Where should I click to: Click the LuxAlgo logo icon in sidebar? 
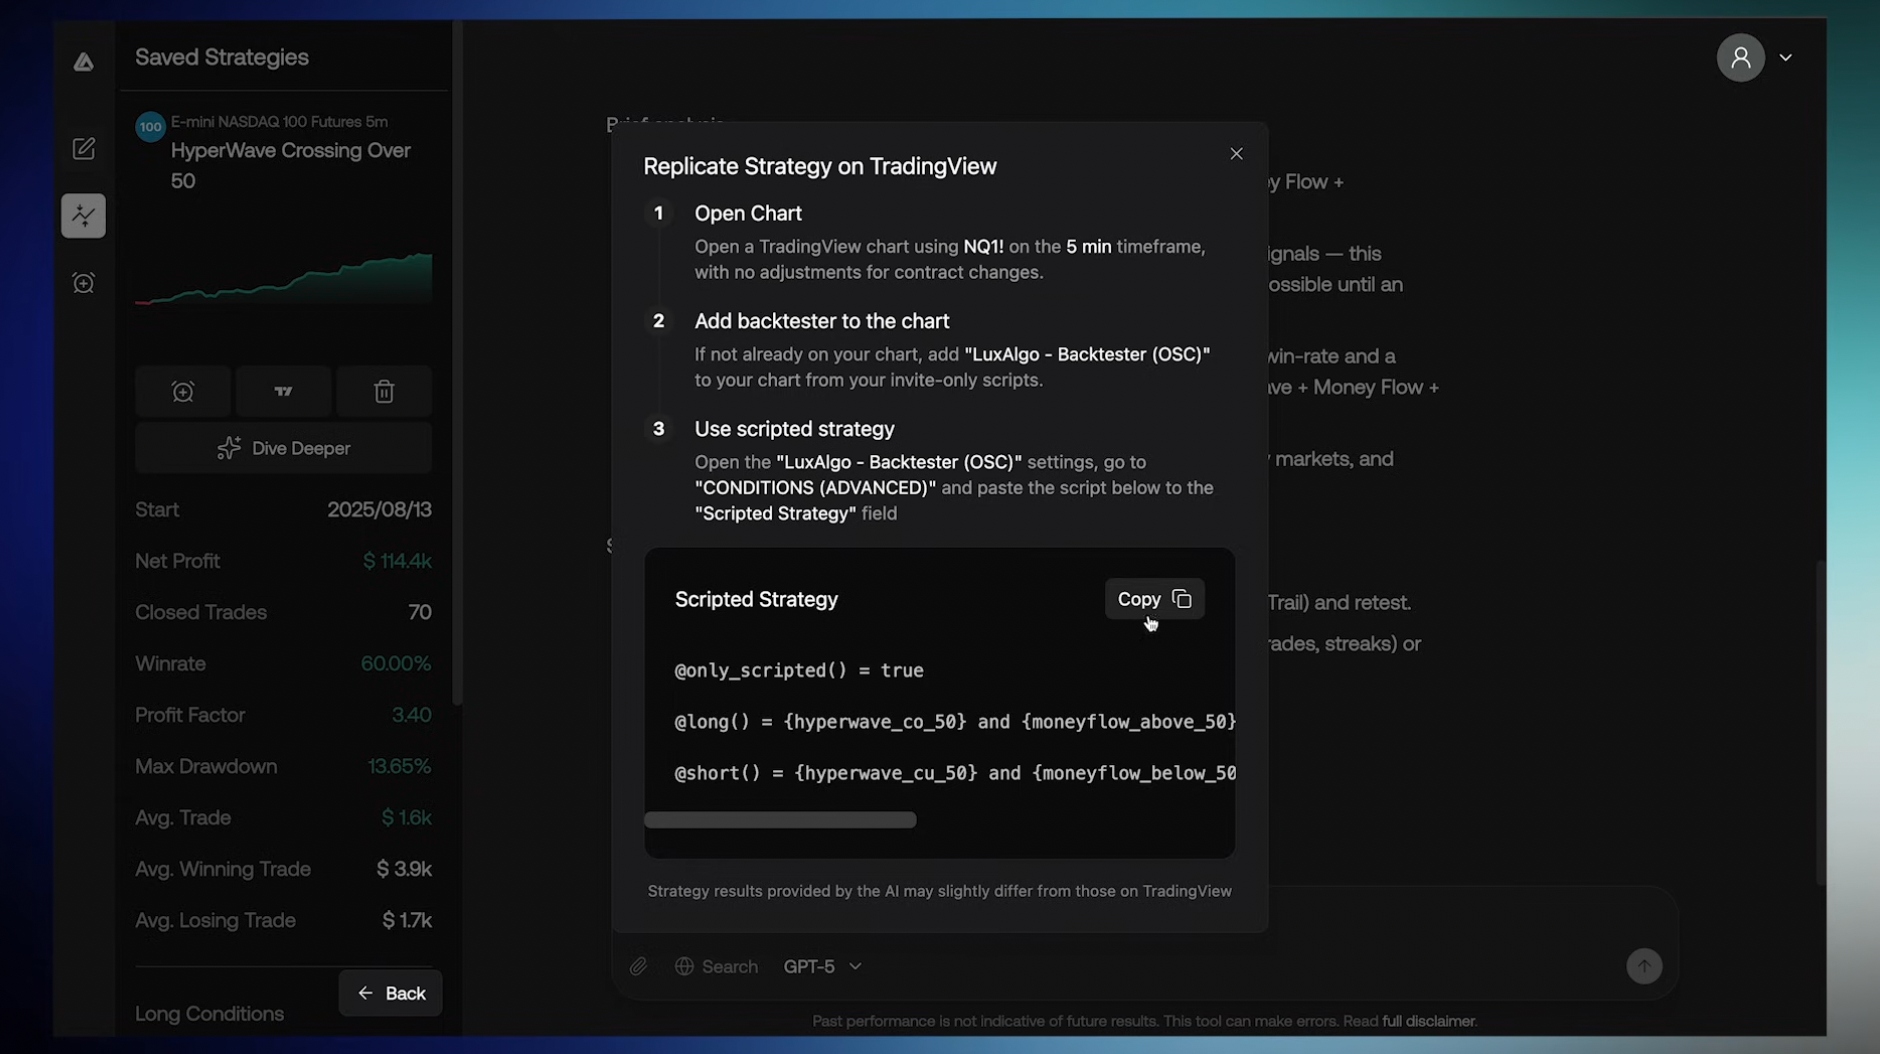pos(84,62)
